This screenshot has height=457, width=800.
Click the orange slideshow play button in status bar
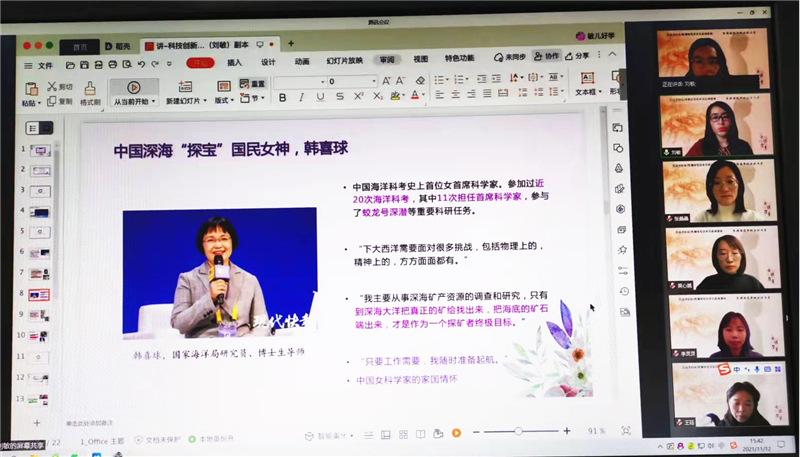coord(456,432)
